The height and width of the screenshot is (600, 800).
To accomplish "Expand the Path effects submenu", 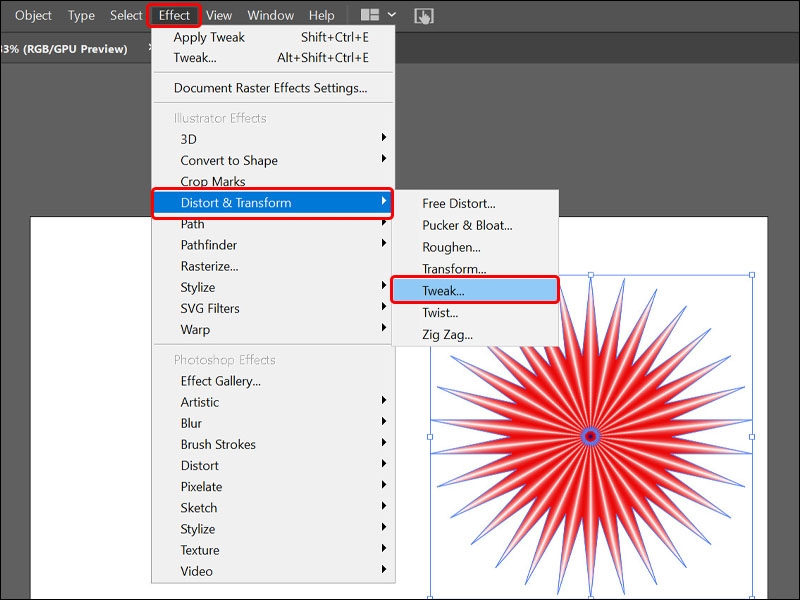I will (x=273, y=224).
